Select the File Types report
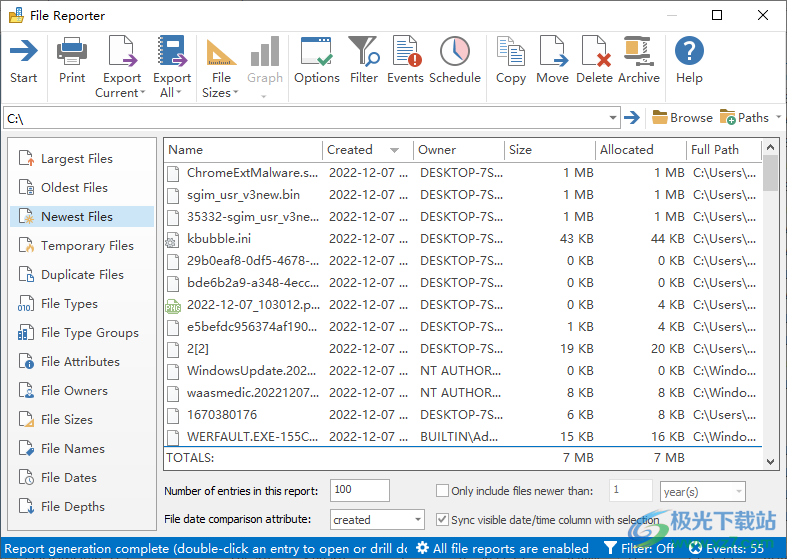 click(82, 304)
